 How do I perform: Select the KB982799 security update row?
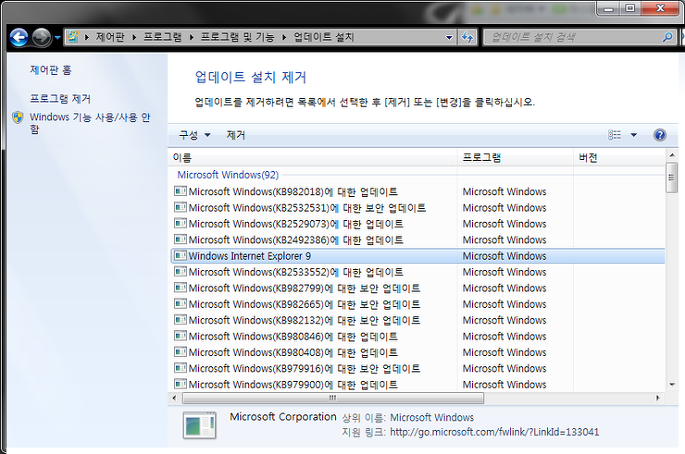pyautogui.click(x=417, y=288)
